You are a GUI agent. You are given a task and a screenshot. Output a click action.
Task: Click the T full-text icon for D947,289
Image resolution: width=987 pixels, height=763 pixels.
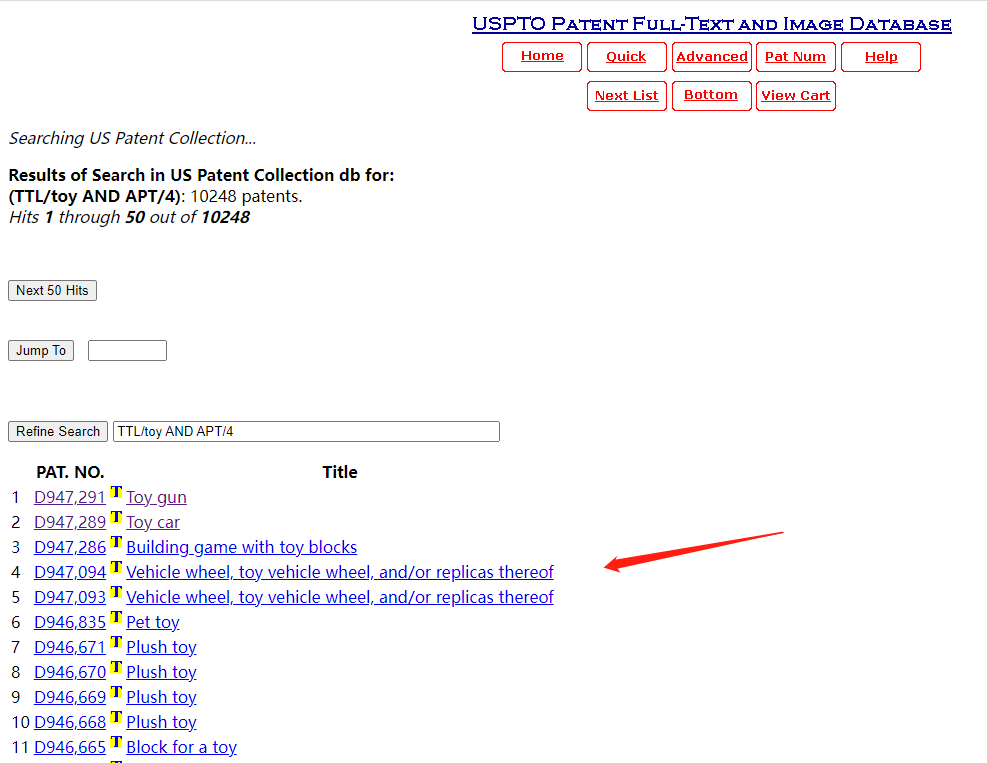116,517
